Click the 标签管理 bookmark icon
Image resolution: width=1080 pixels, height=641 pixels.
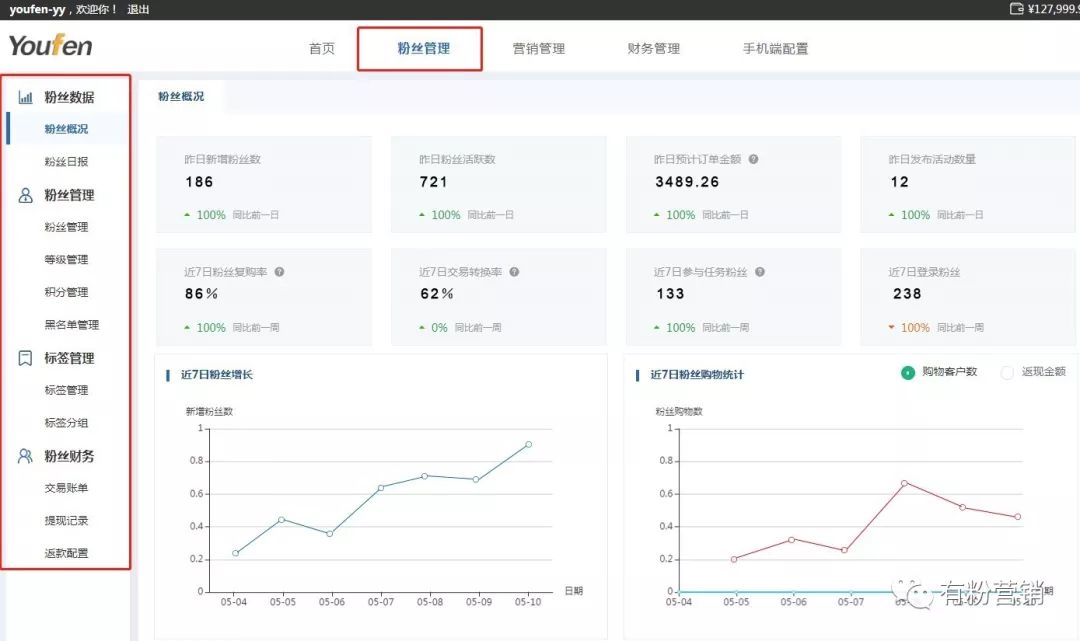[26, 358]
